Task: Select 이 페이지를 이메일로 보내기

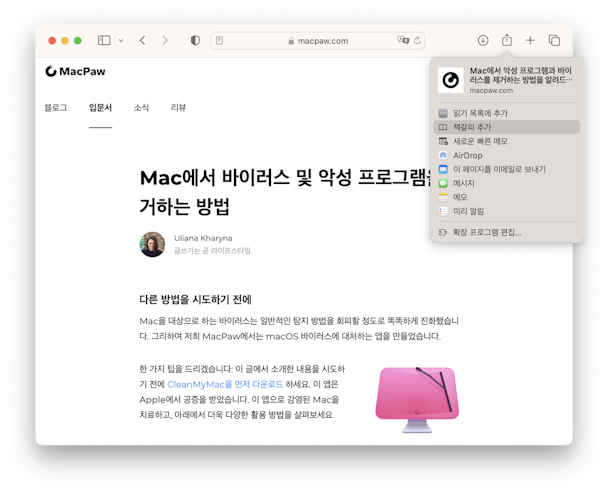Action: pyautogui.click(x=507, y=169)
